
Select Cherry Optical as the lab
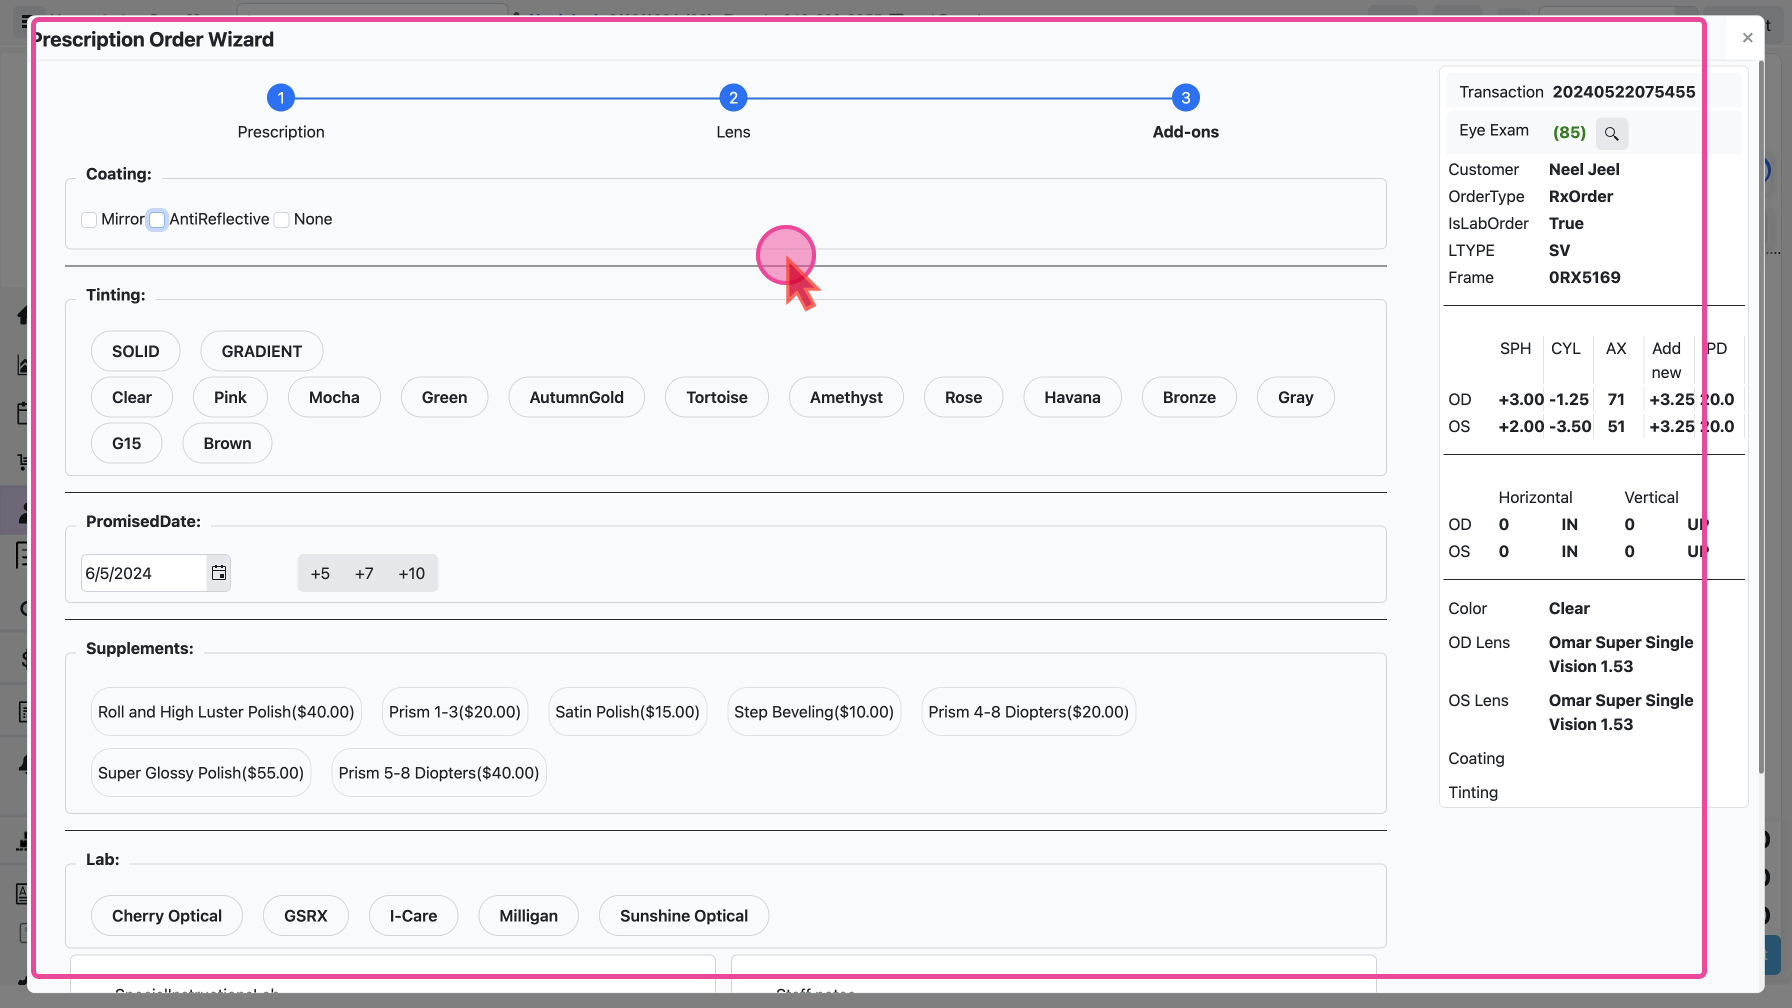tap(167, 916)
